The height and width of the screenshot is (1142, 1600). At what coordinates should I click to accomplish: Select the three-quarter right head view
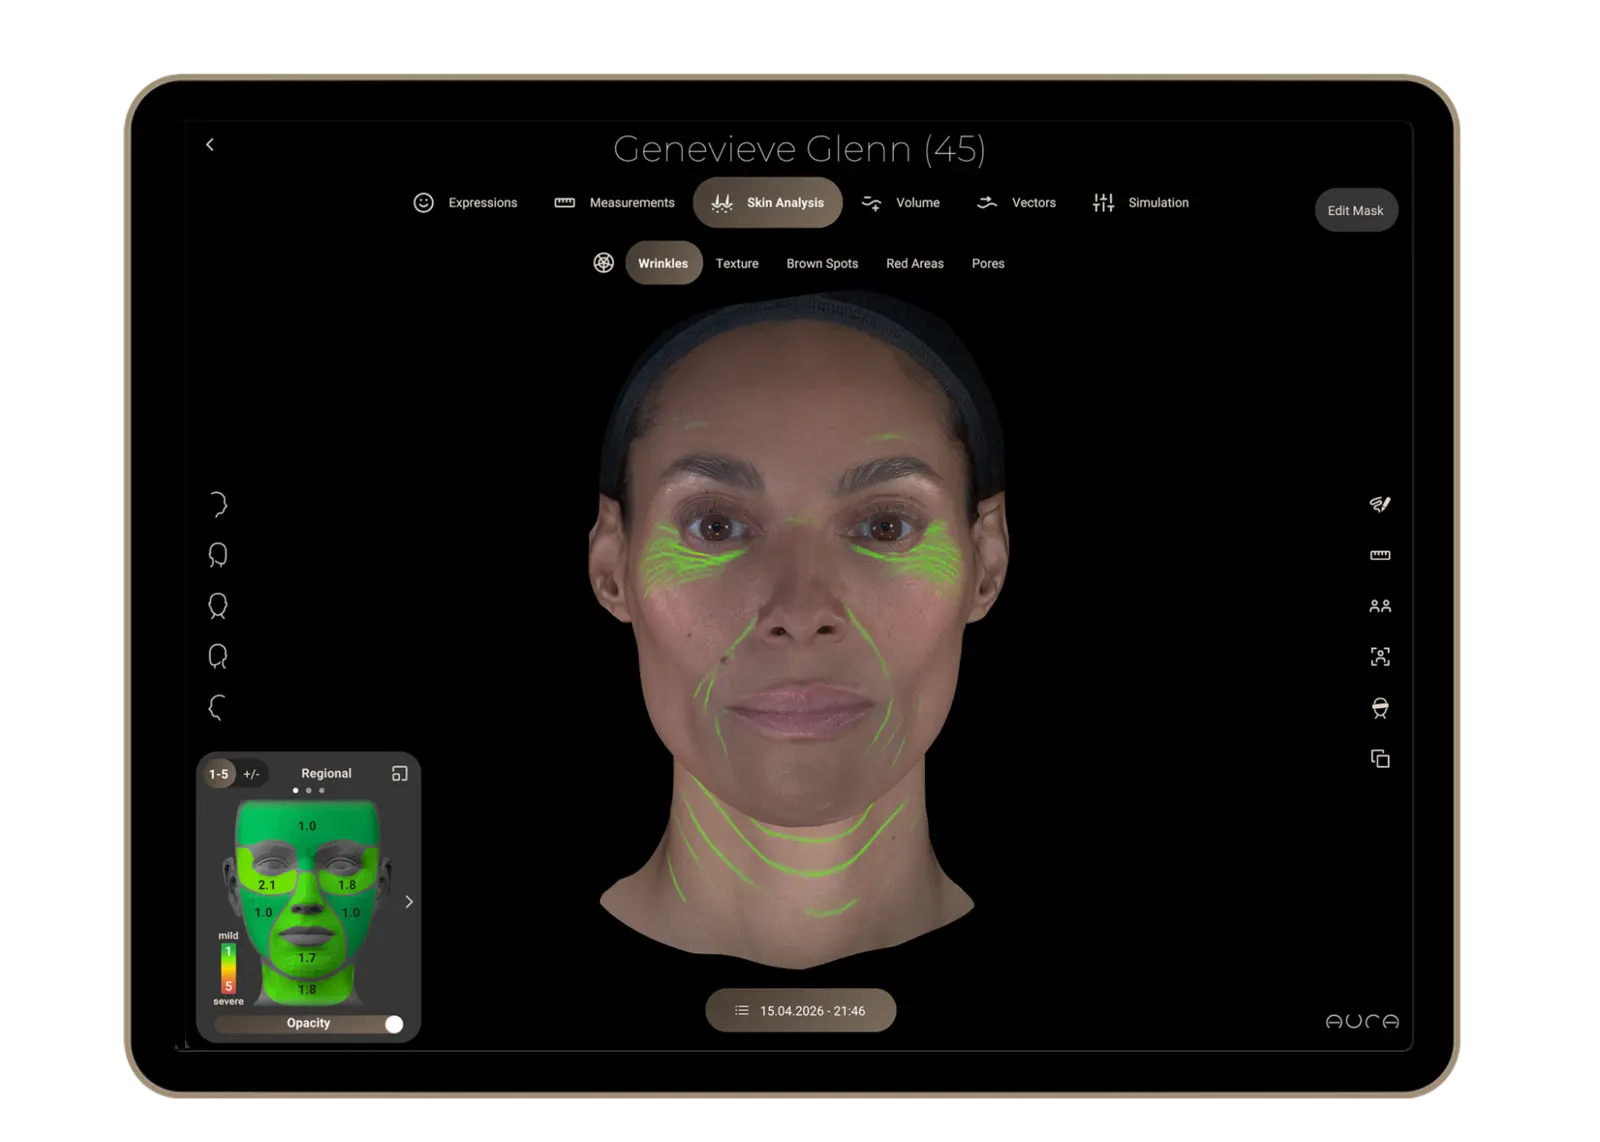[x=218, y=555]
